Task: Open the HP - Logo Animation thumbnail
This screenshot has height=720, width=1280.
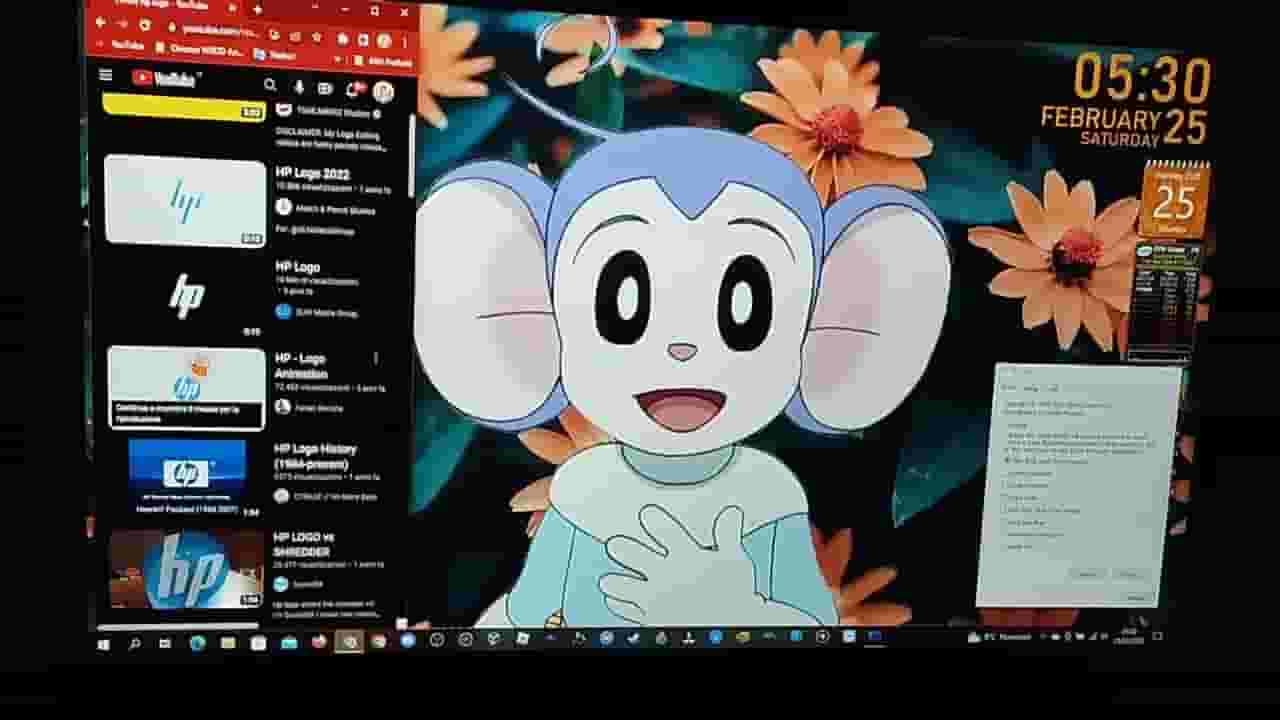Action: coord(186,388)
